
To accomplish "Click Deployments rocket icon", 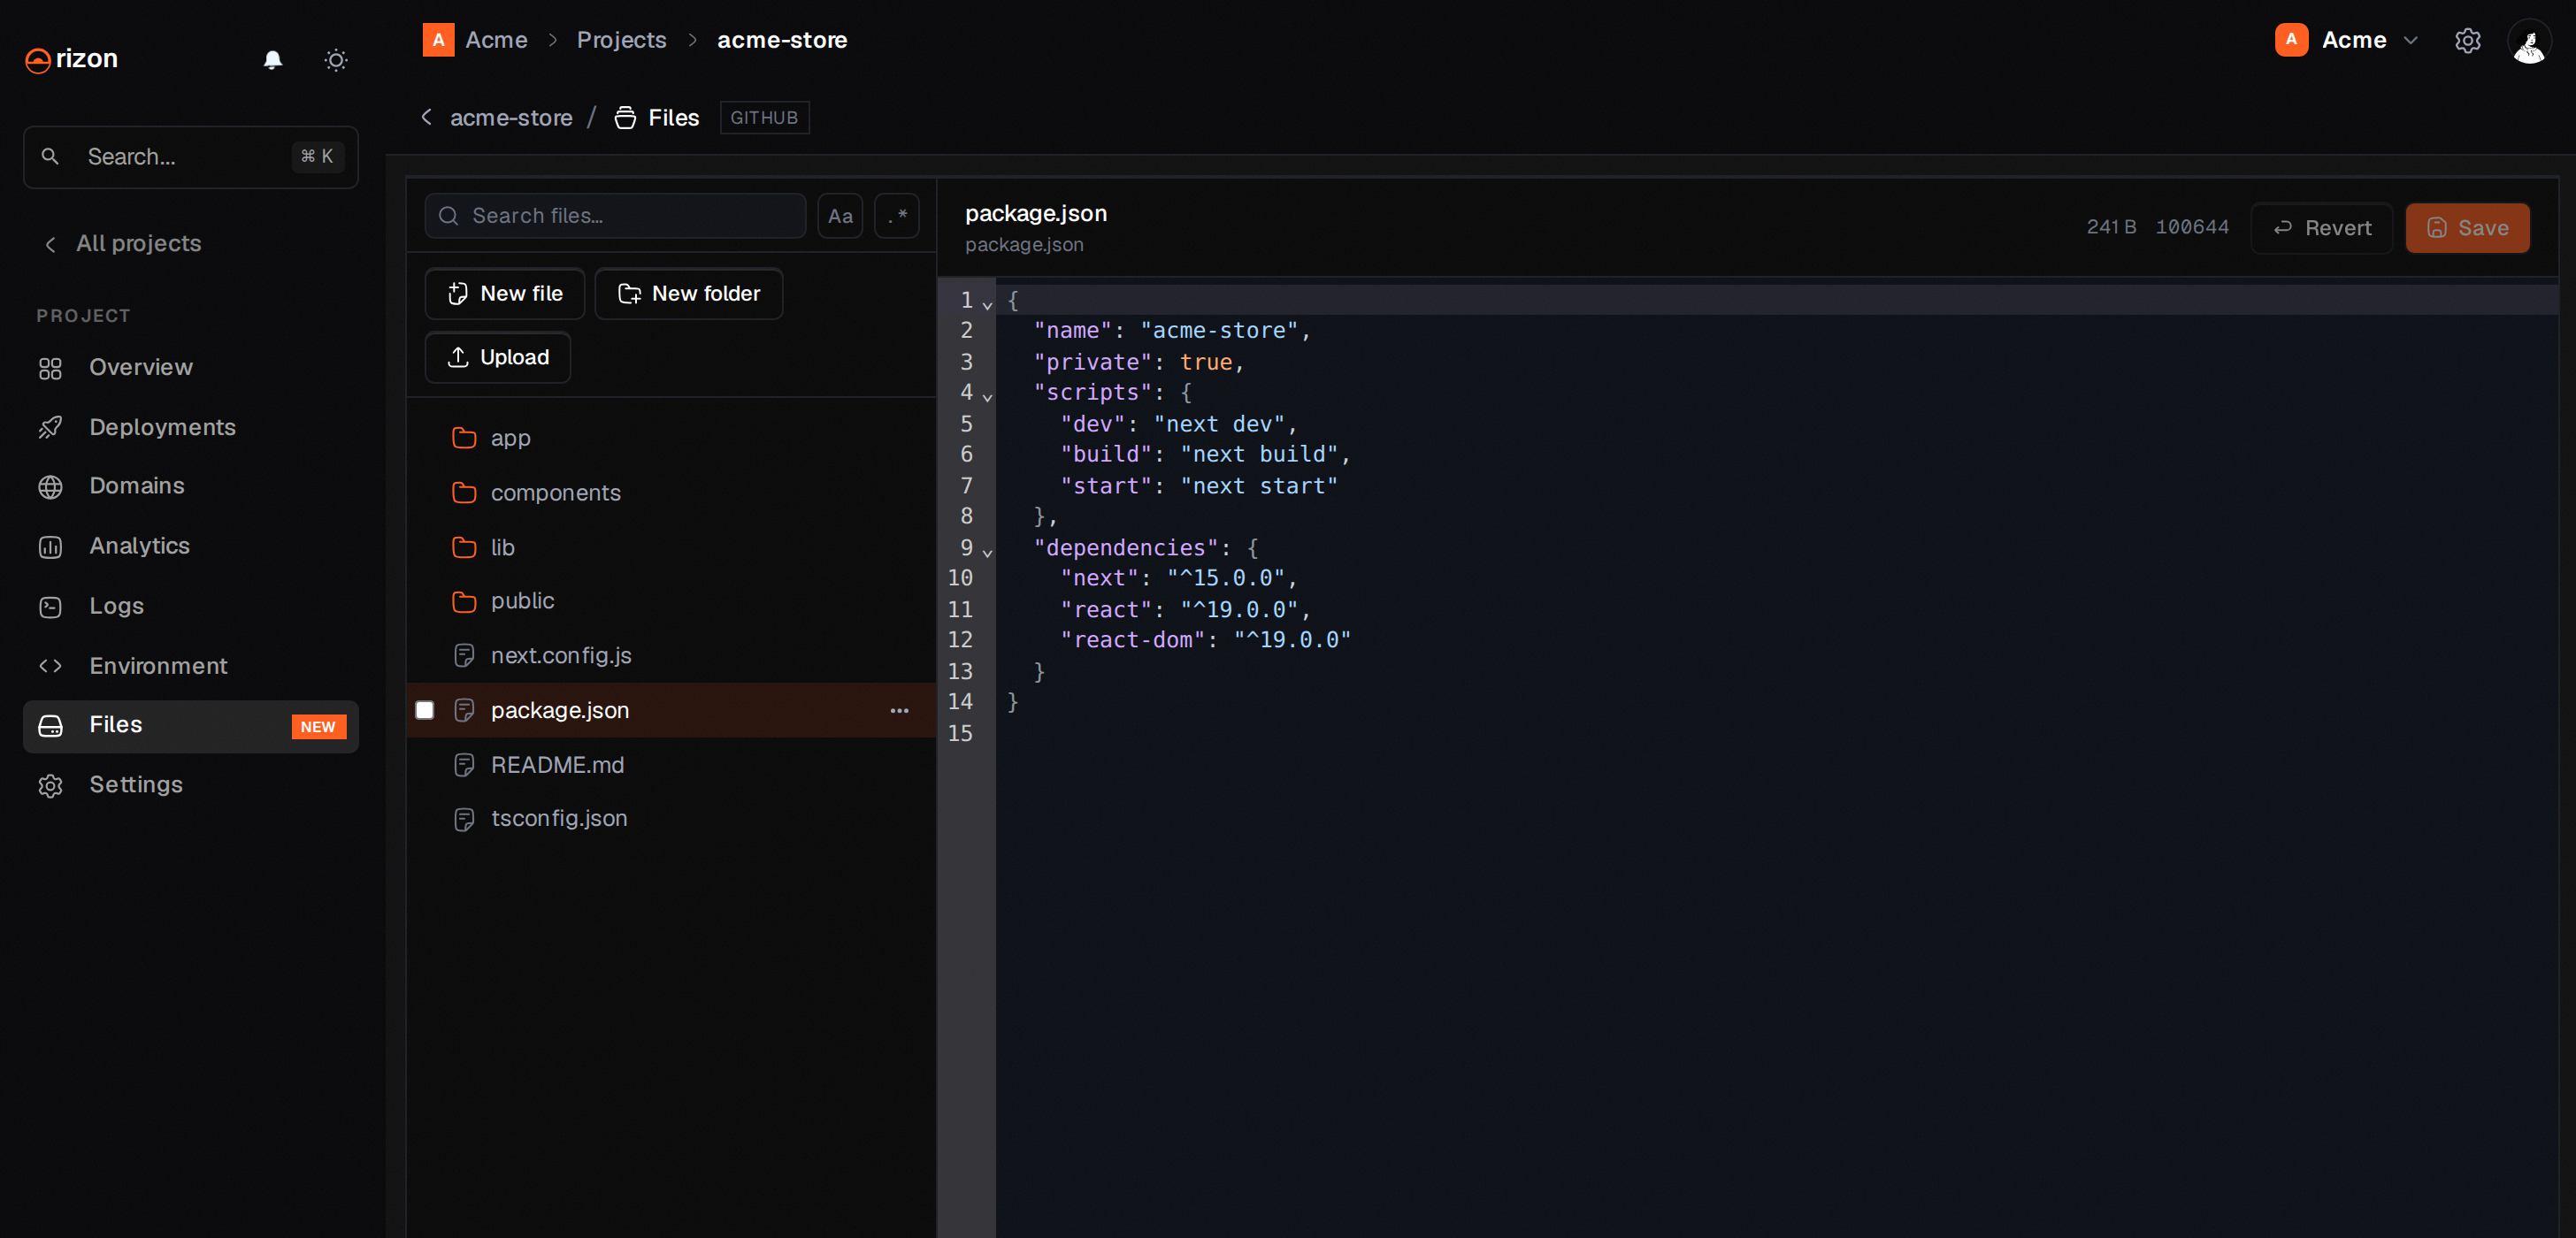I will [50, 428].
